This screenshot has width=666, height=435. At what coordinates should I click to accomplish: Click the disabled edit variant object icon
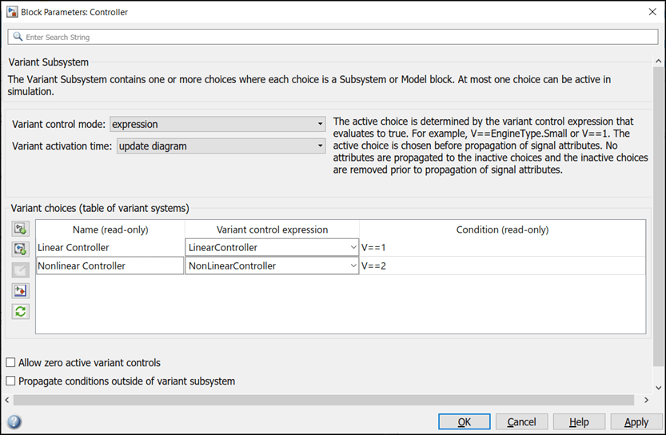pyautogui.click(x=20, y=270)
